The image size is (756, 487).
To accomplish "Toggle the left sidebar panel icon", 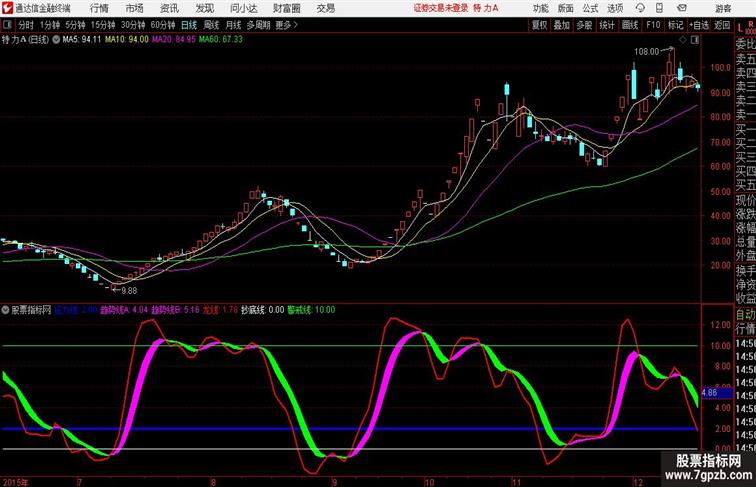I will [x=7, y=25].
